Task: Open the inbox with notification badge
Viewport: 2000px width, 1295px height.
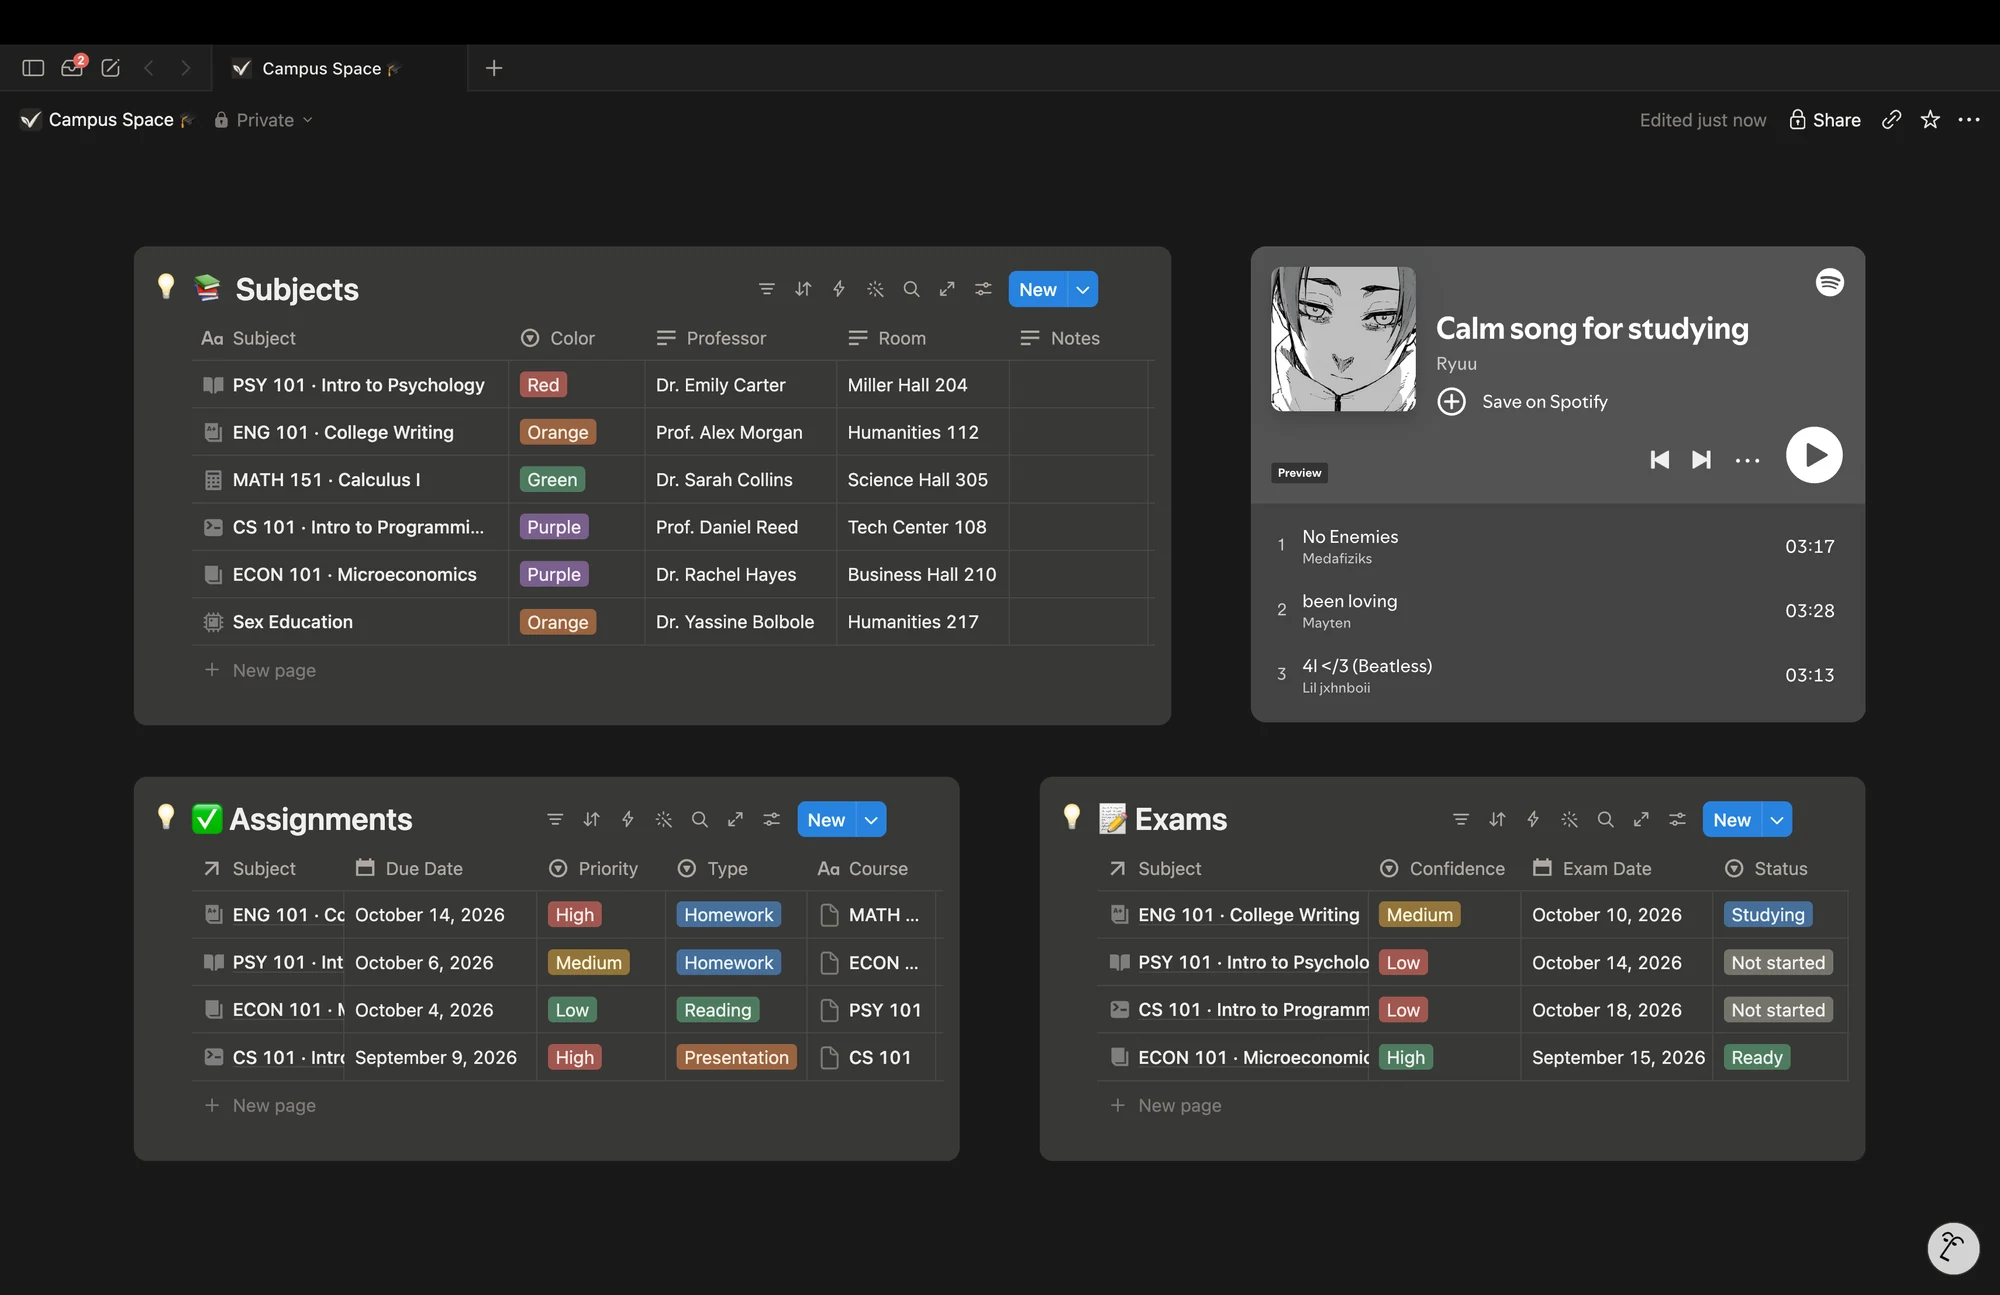Action: [73, 67]
